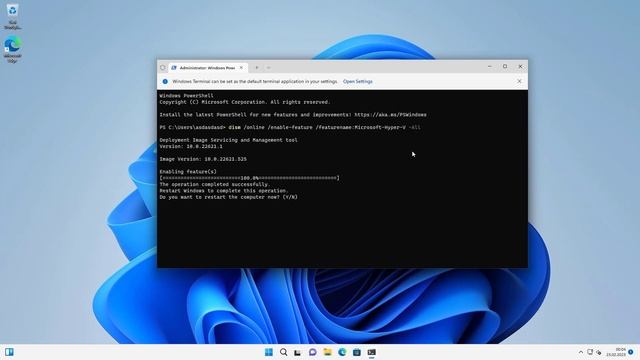
Task: Click 'Deployment Image Servicing and Management tool' text
Action: point(229,140)
